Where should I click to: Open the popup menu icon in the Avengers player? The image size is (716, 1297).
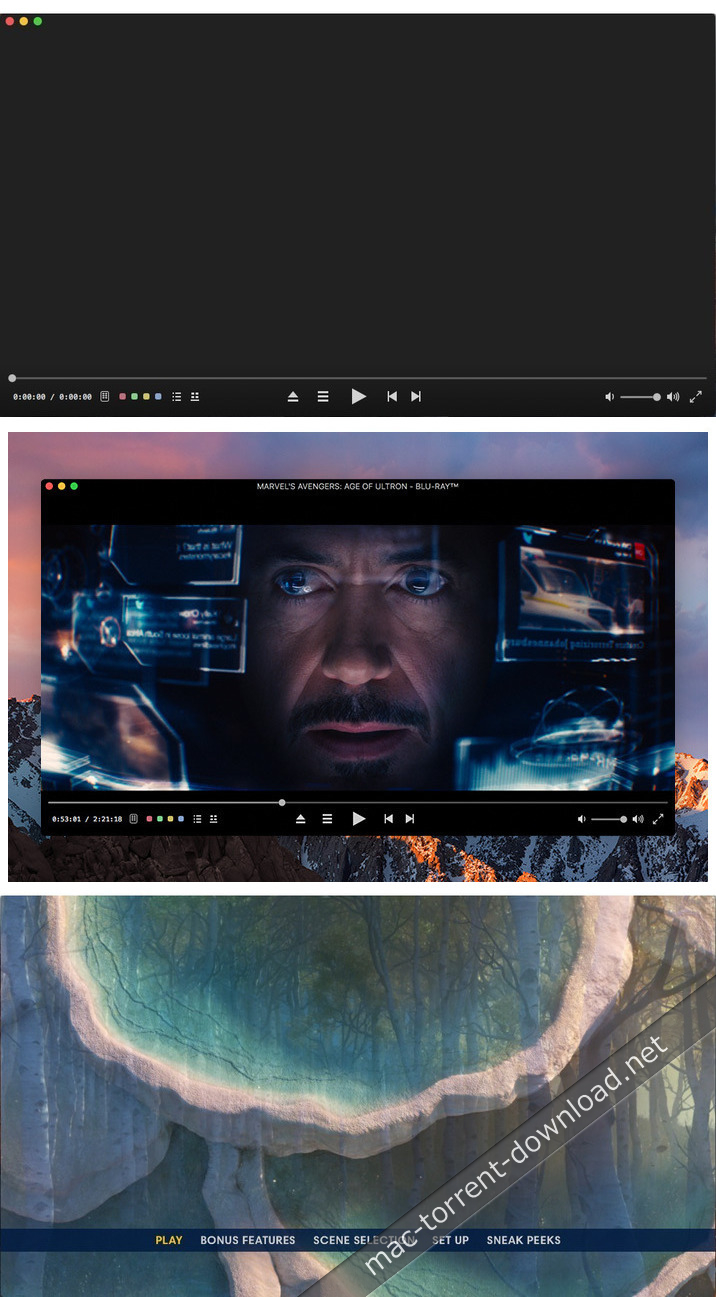[213, 819]
